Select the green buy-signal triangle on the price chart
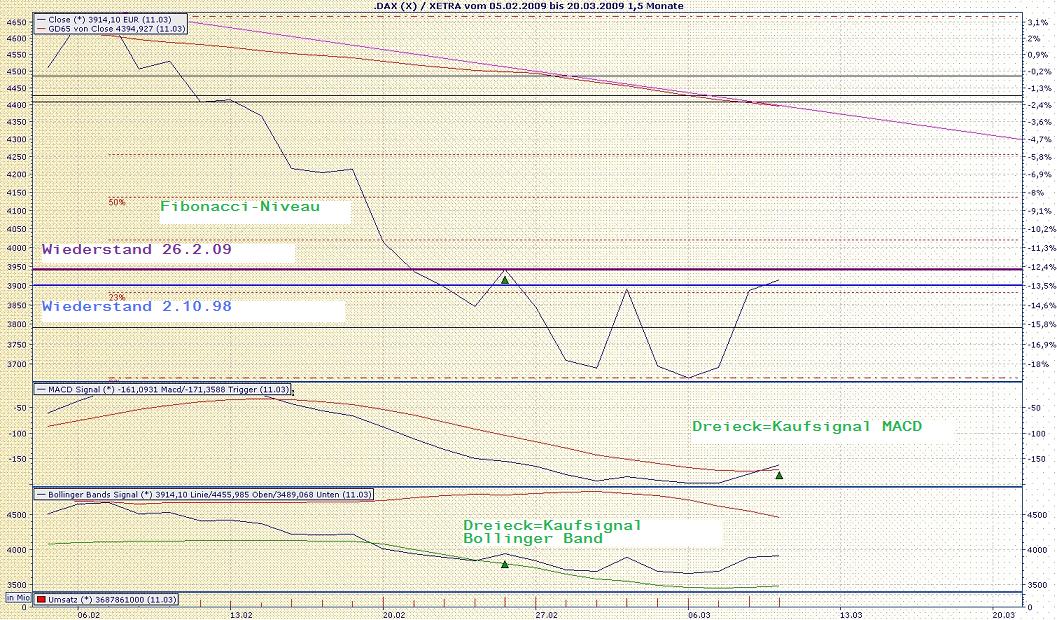1057x620 pixels. coord(505,279)
